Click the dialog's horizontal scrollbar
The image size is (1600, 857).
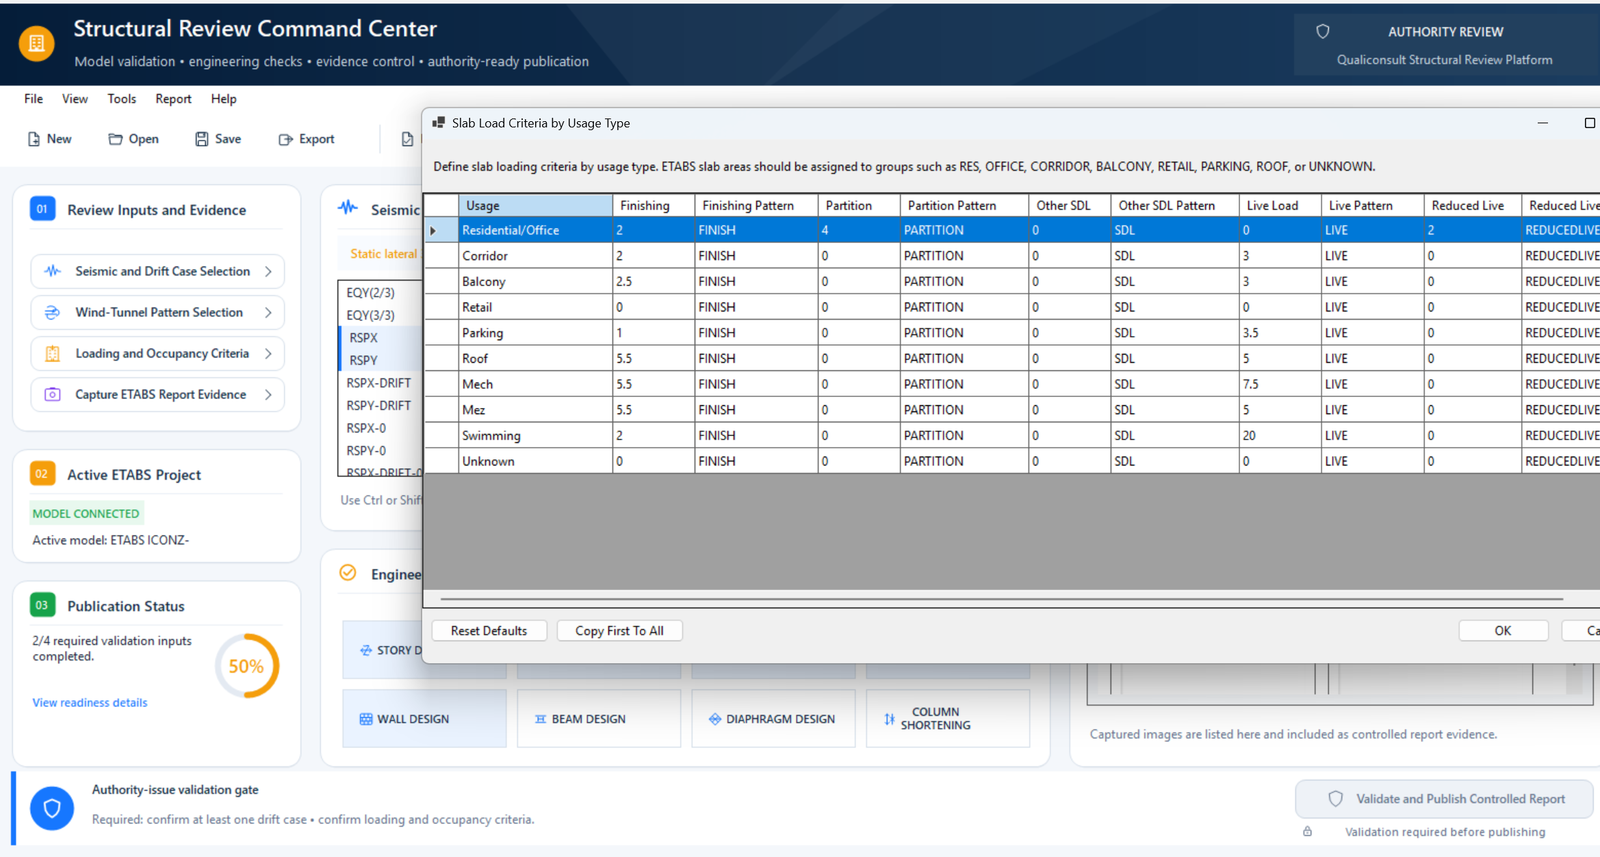pyautogui.click(x=1001, y=599)
